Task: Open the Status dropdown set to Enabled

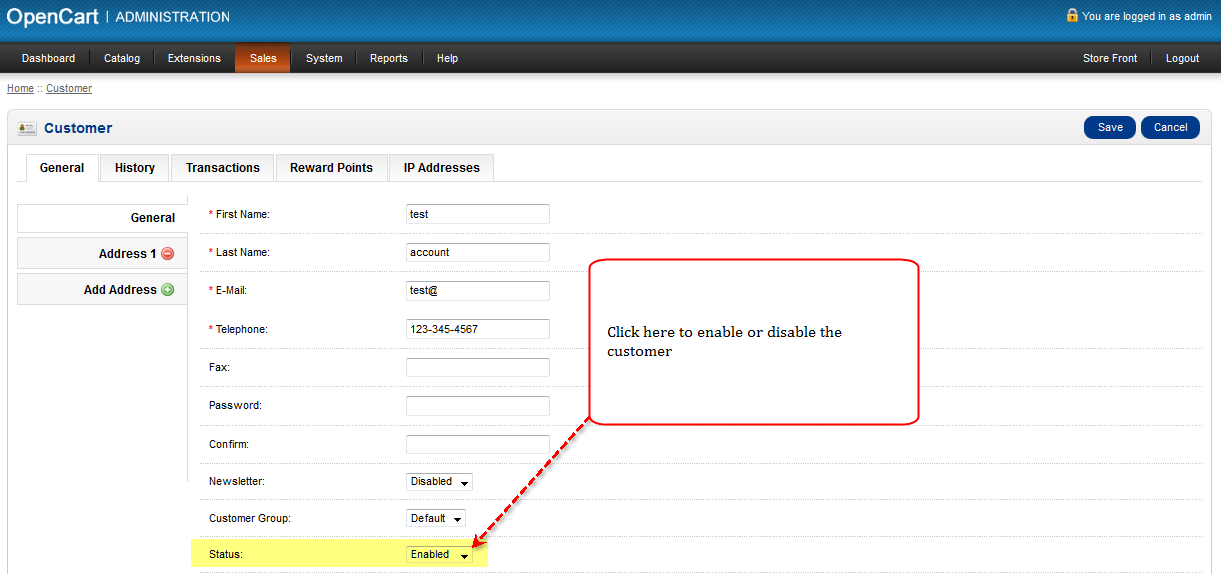Action: [x=439, y=555]
